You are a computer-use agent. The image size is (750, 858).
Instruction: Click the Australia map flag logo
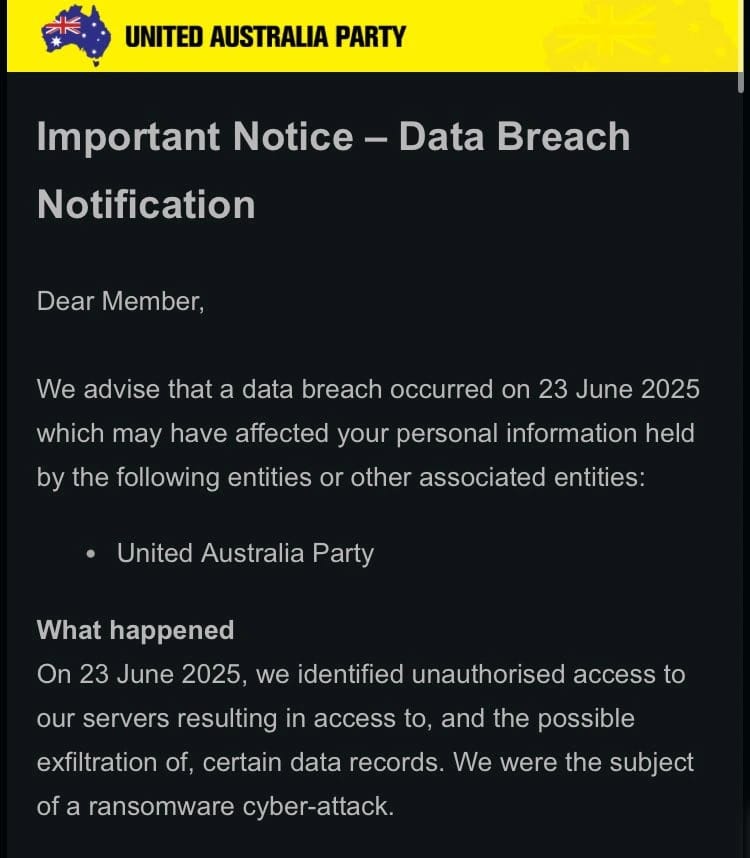tap(75, 36)
